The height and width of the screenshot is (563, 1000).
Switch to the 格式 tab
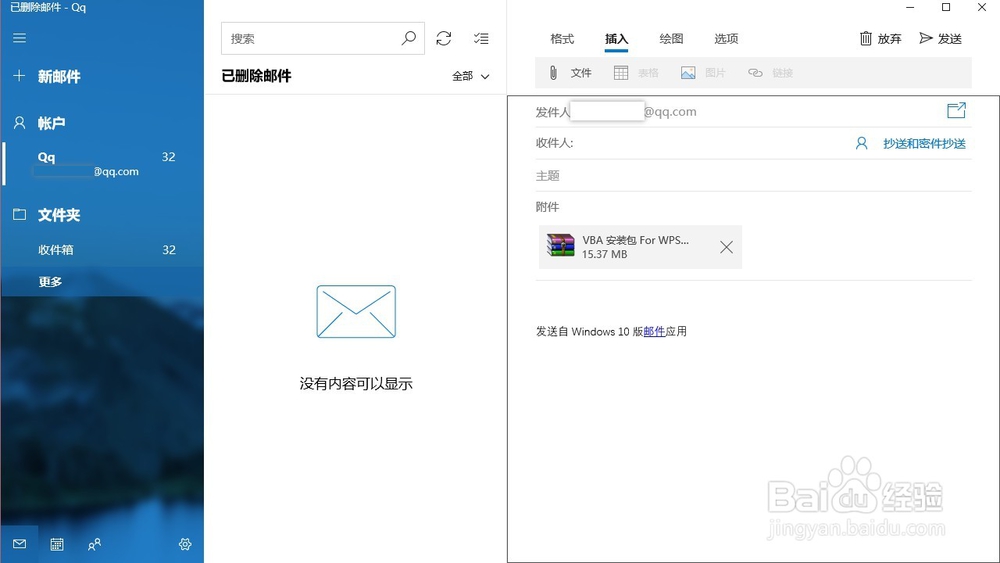click(x=562, y=39)
